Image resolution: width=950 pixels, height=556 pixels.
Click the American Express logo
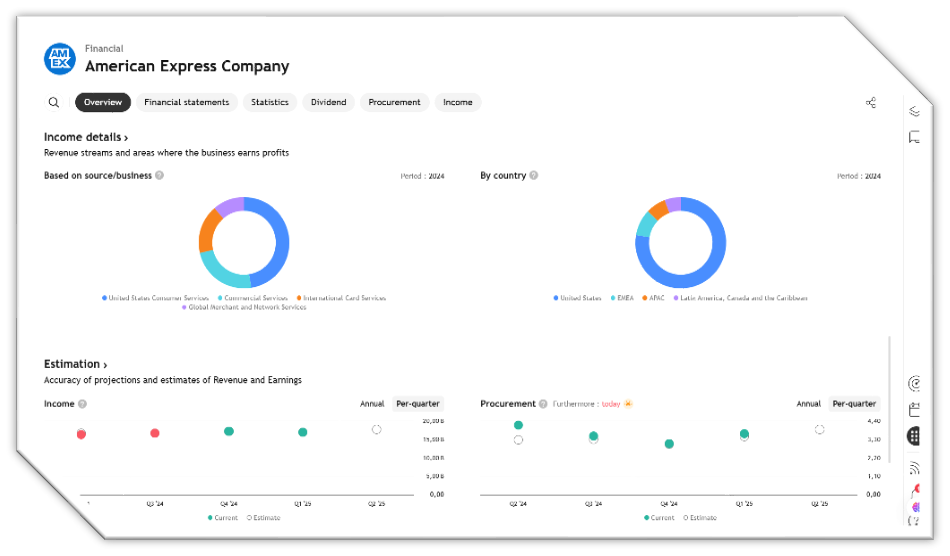[59, 59]
